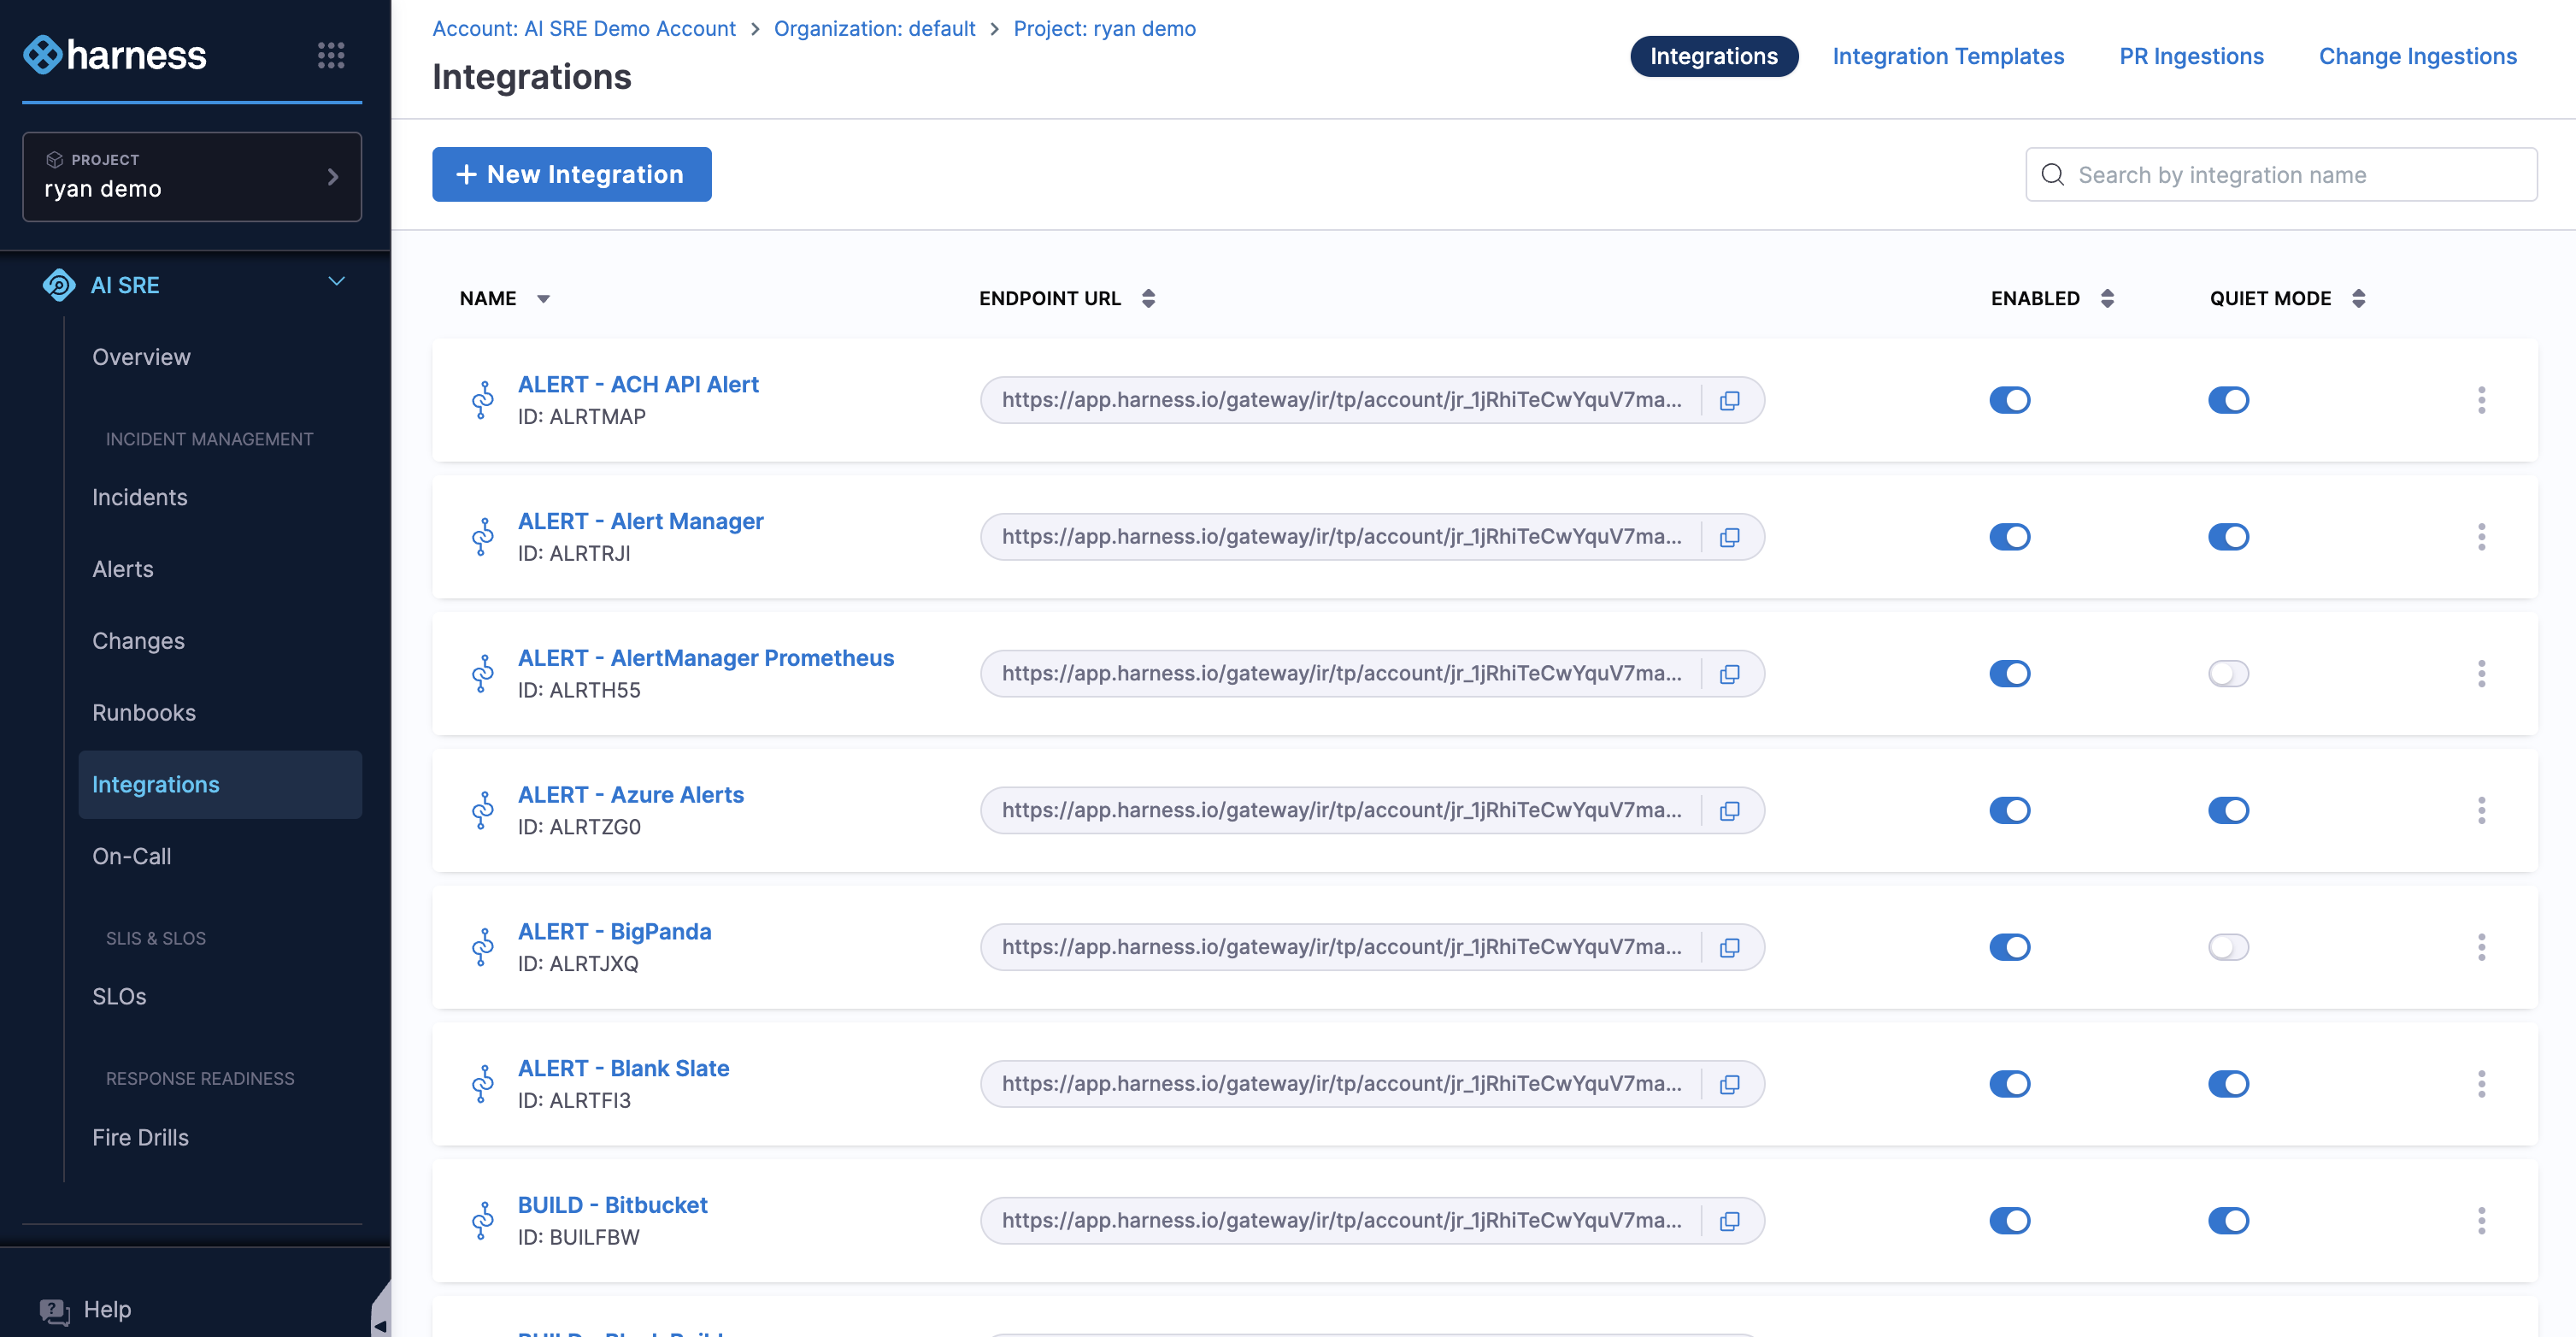Open more options for ALERT - Alert Manager

pyautogui.click(x=2481, y=537)
